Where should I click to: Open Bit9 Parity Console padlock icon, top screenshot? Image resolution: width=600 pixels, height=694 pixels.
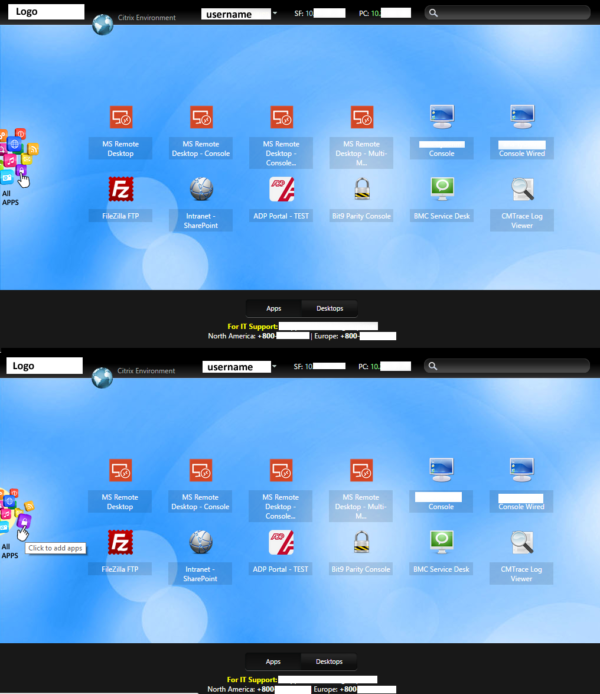click(x=362, y=189)
